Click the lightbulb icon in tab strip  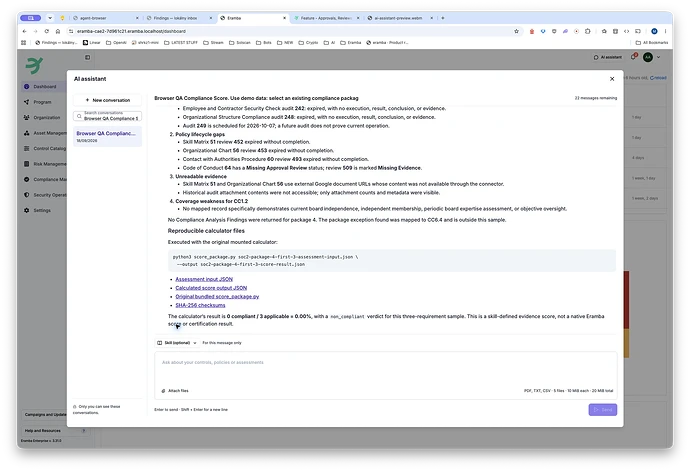[x=62, y=18]
